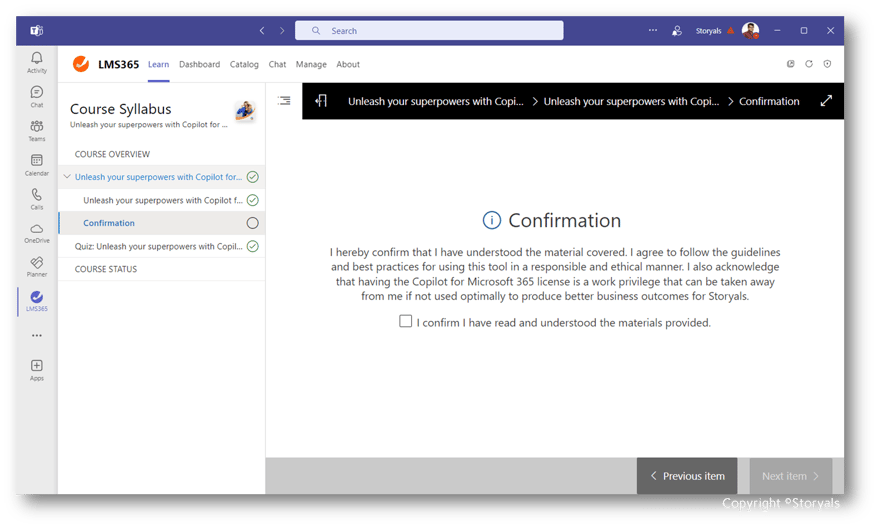Reload the LMS365 tab with refresh icon

tap(809, 64)
